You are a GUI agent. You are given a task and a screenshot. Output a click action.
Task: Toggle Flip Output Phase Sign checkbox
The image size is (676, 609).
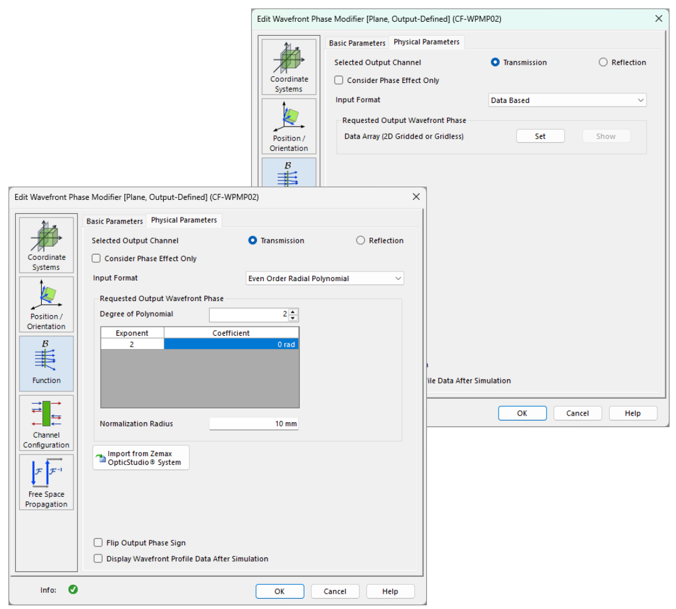tap(98, 542)
